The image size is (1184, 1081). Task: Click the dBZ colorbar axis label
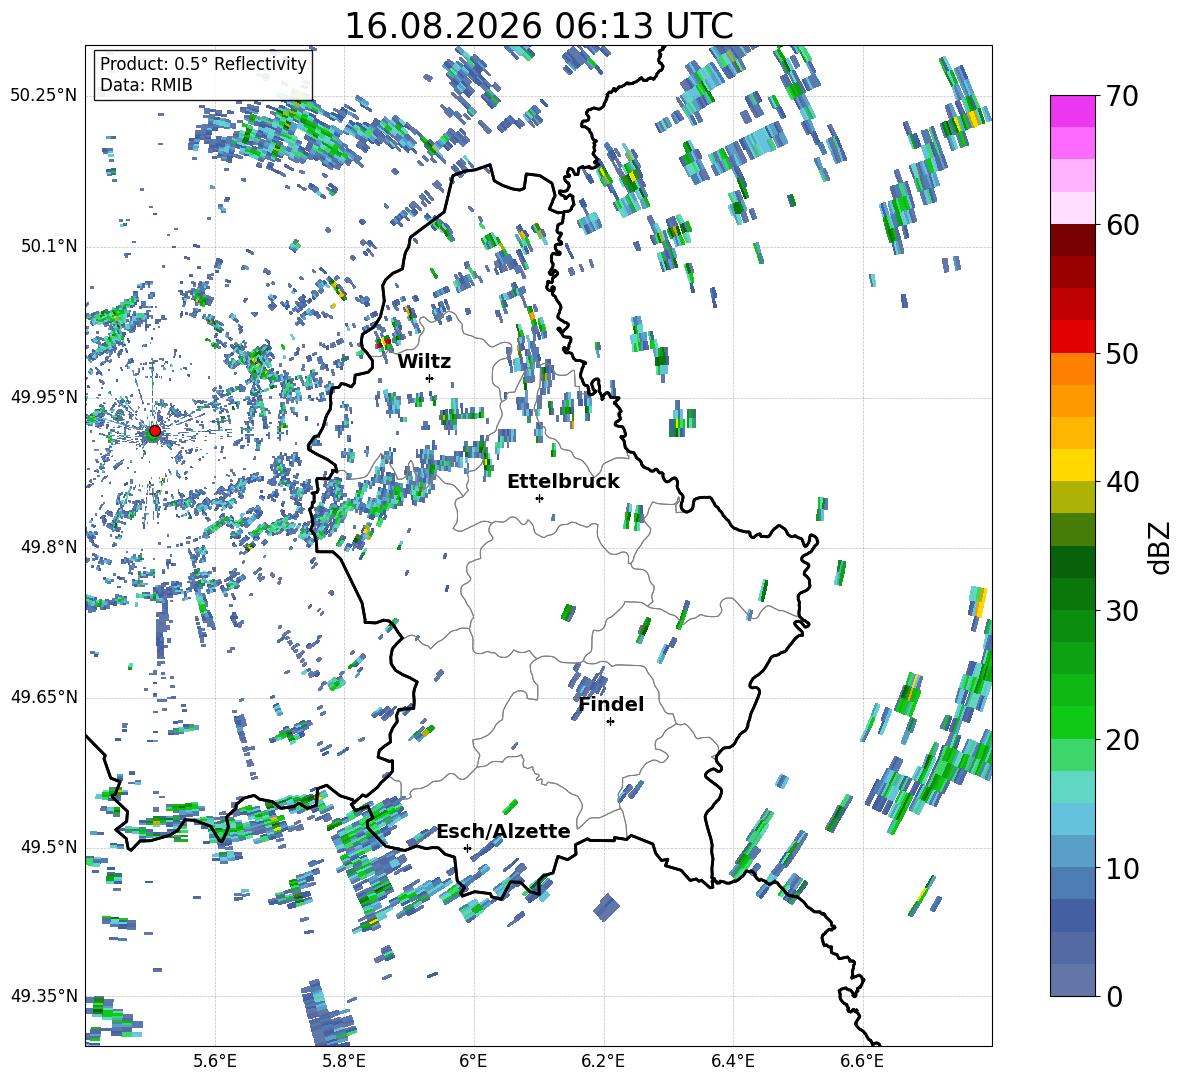pos(1161,547)
